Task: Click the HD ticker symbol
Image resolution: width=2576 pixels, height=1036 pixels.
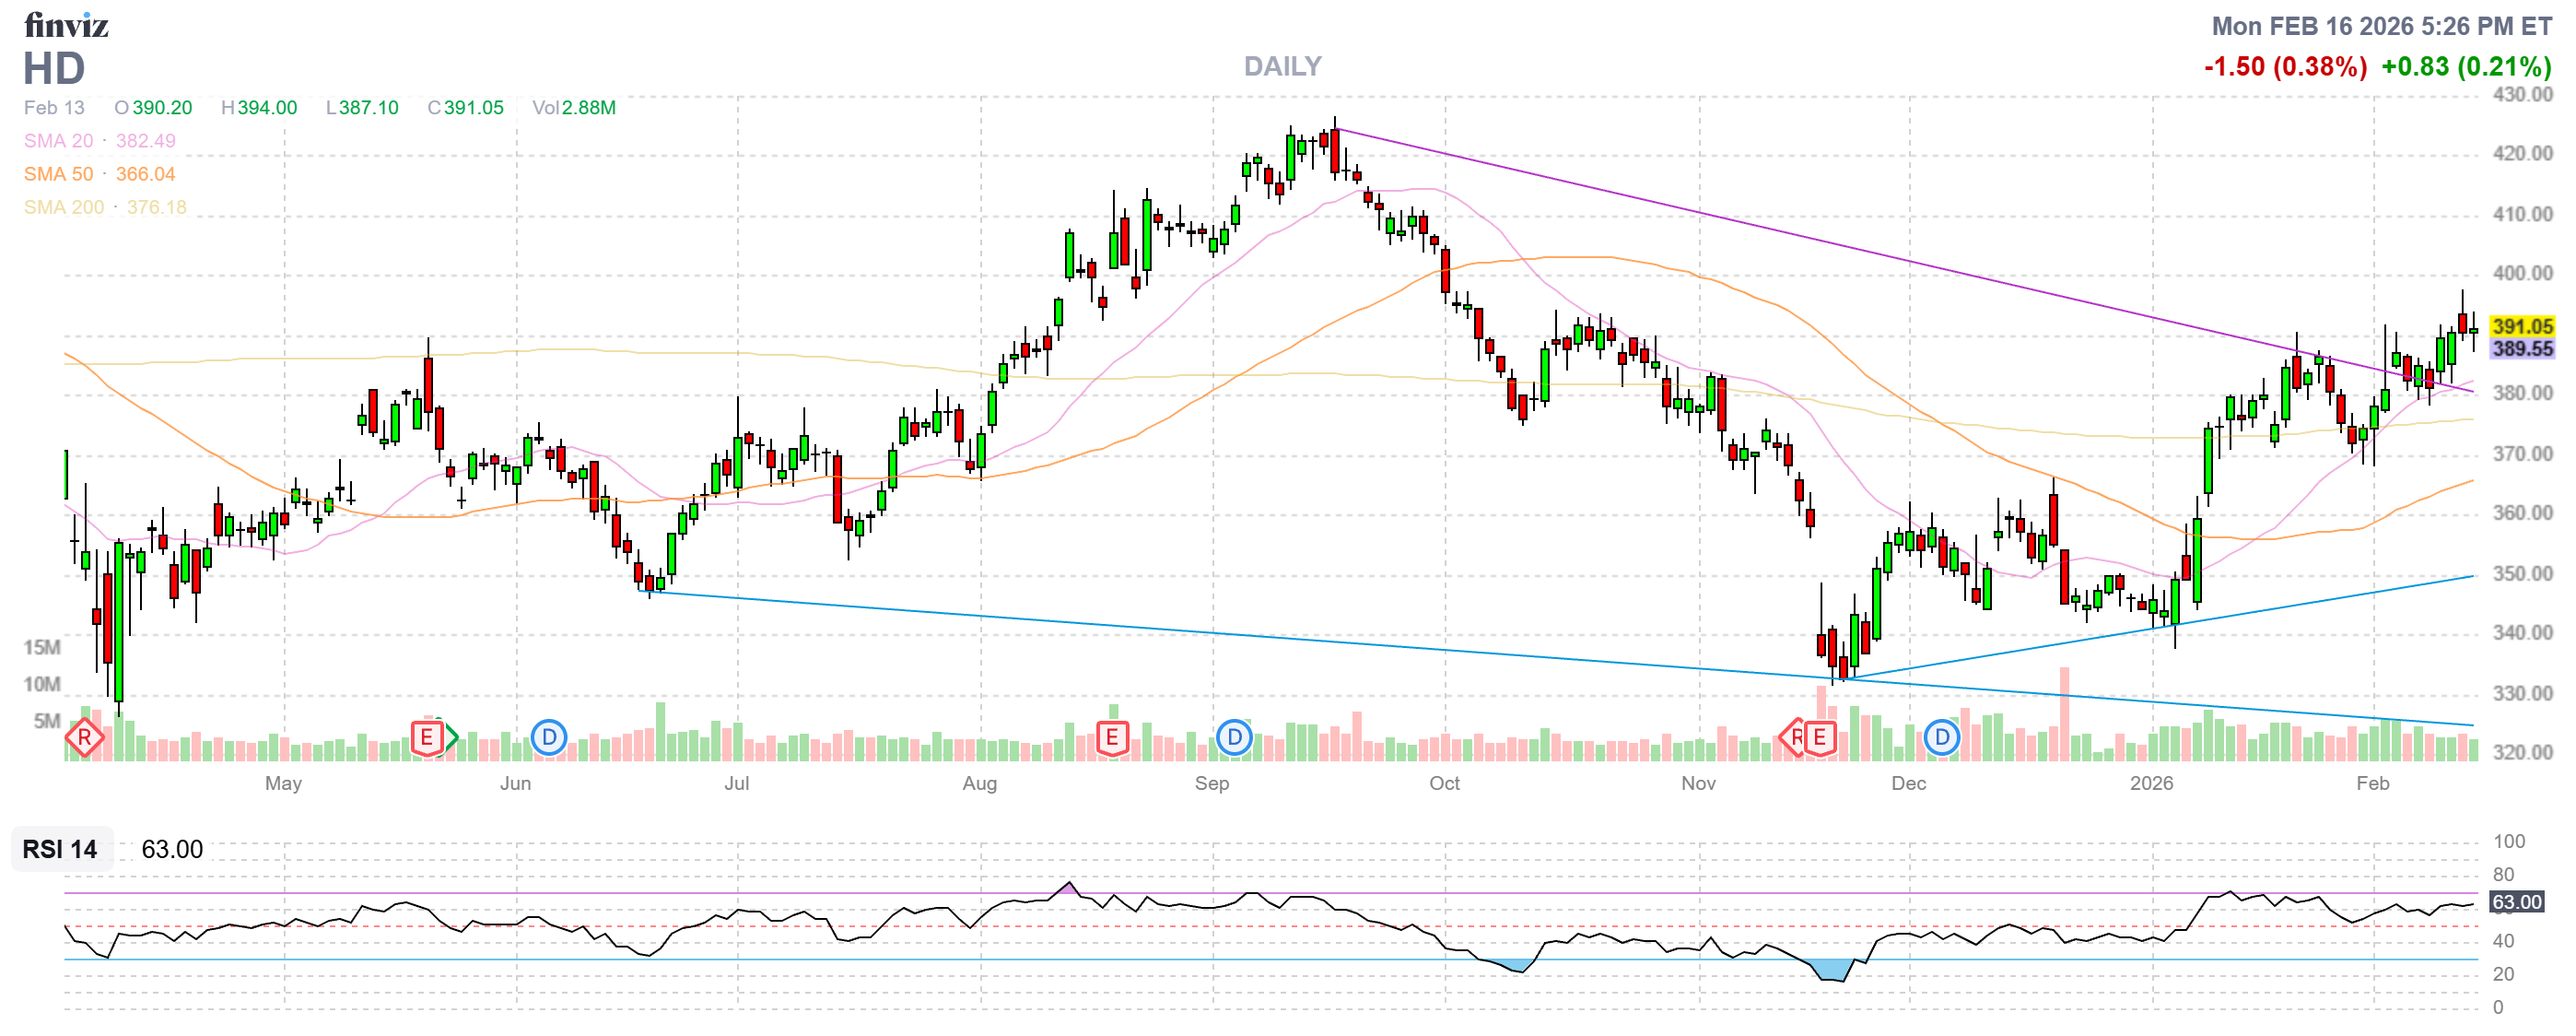Action: click(54, 69)
